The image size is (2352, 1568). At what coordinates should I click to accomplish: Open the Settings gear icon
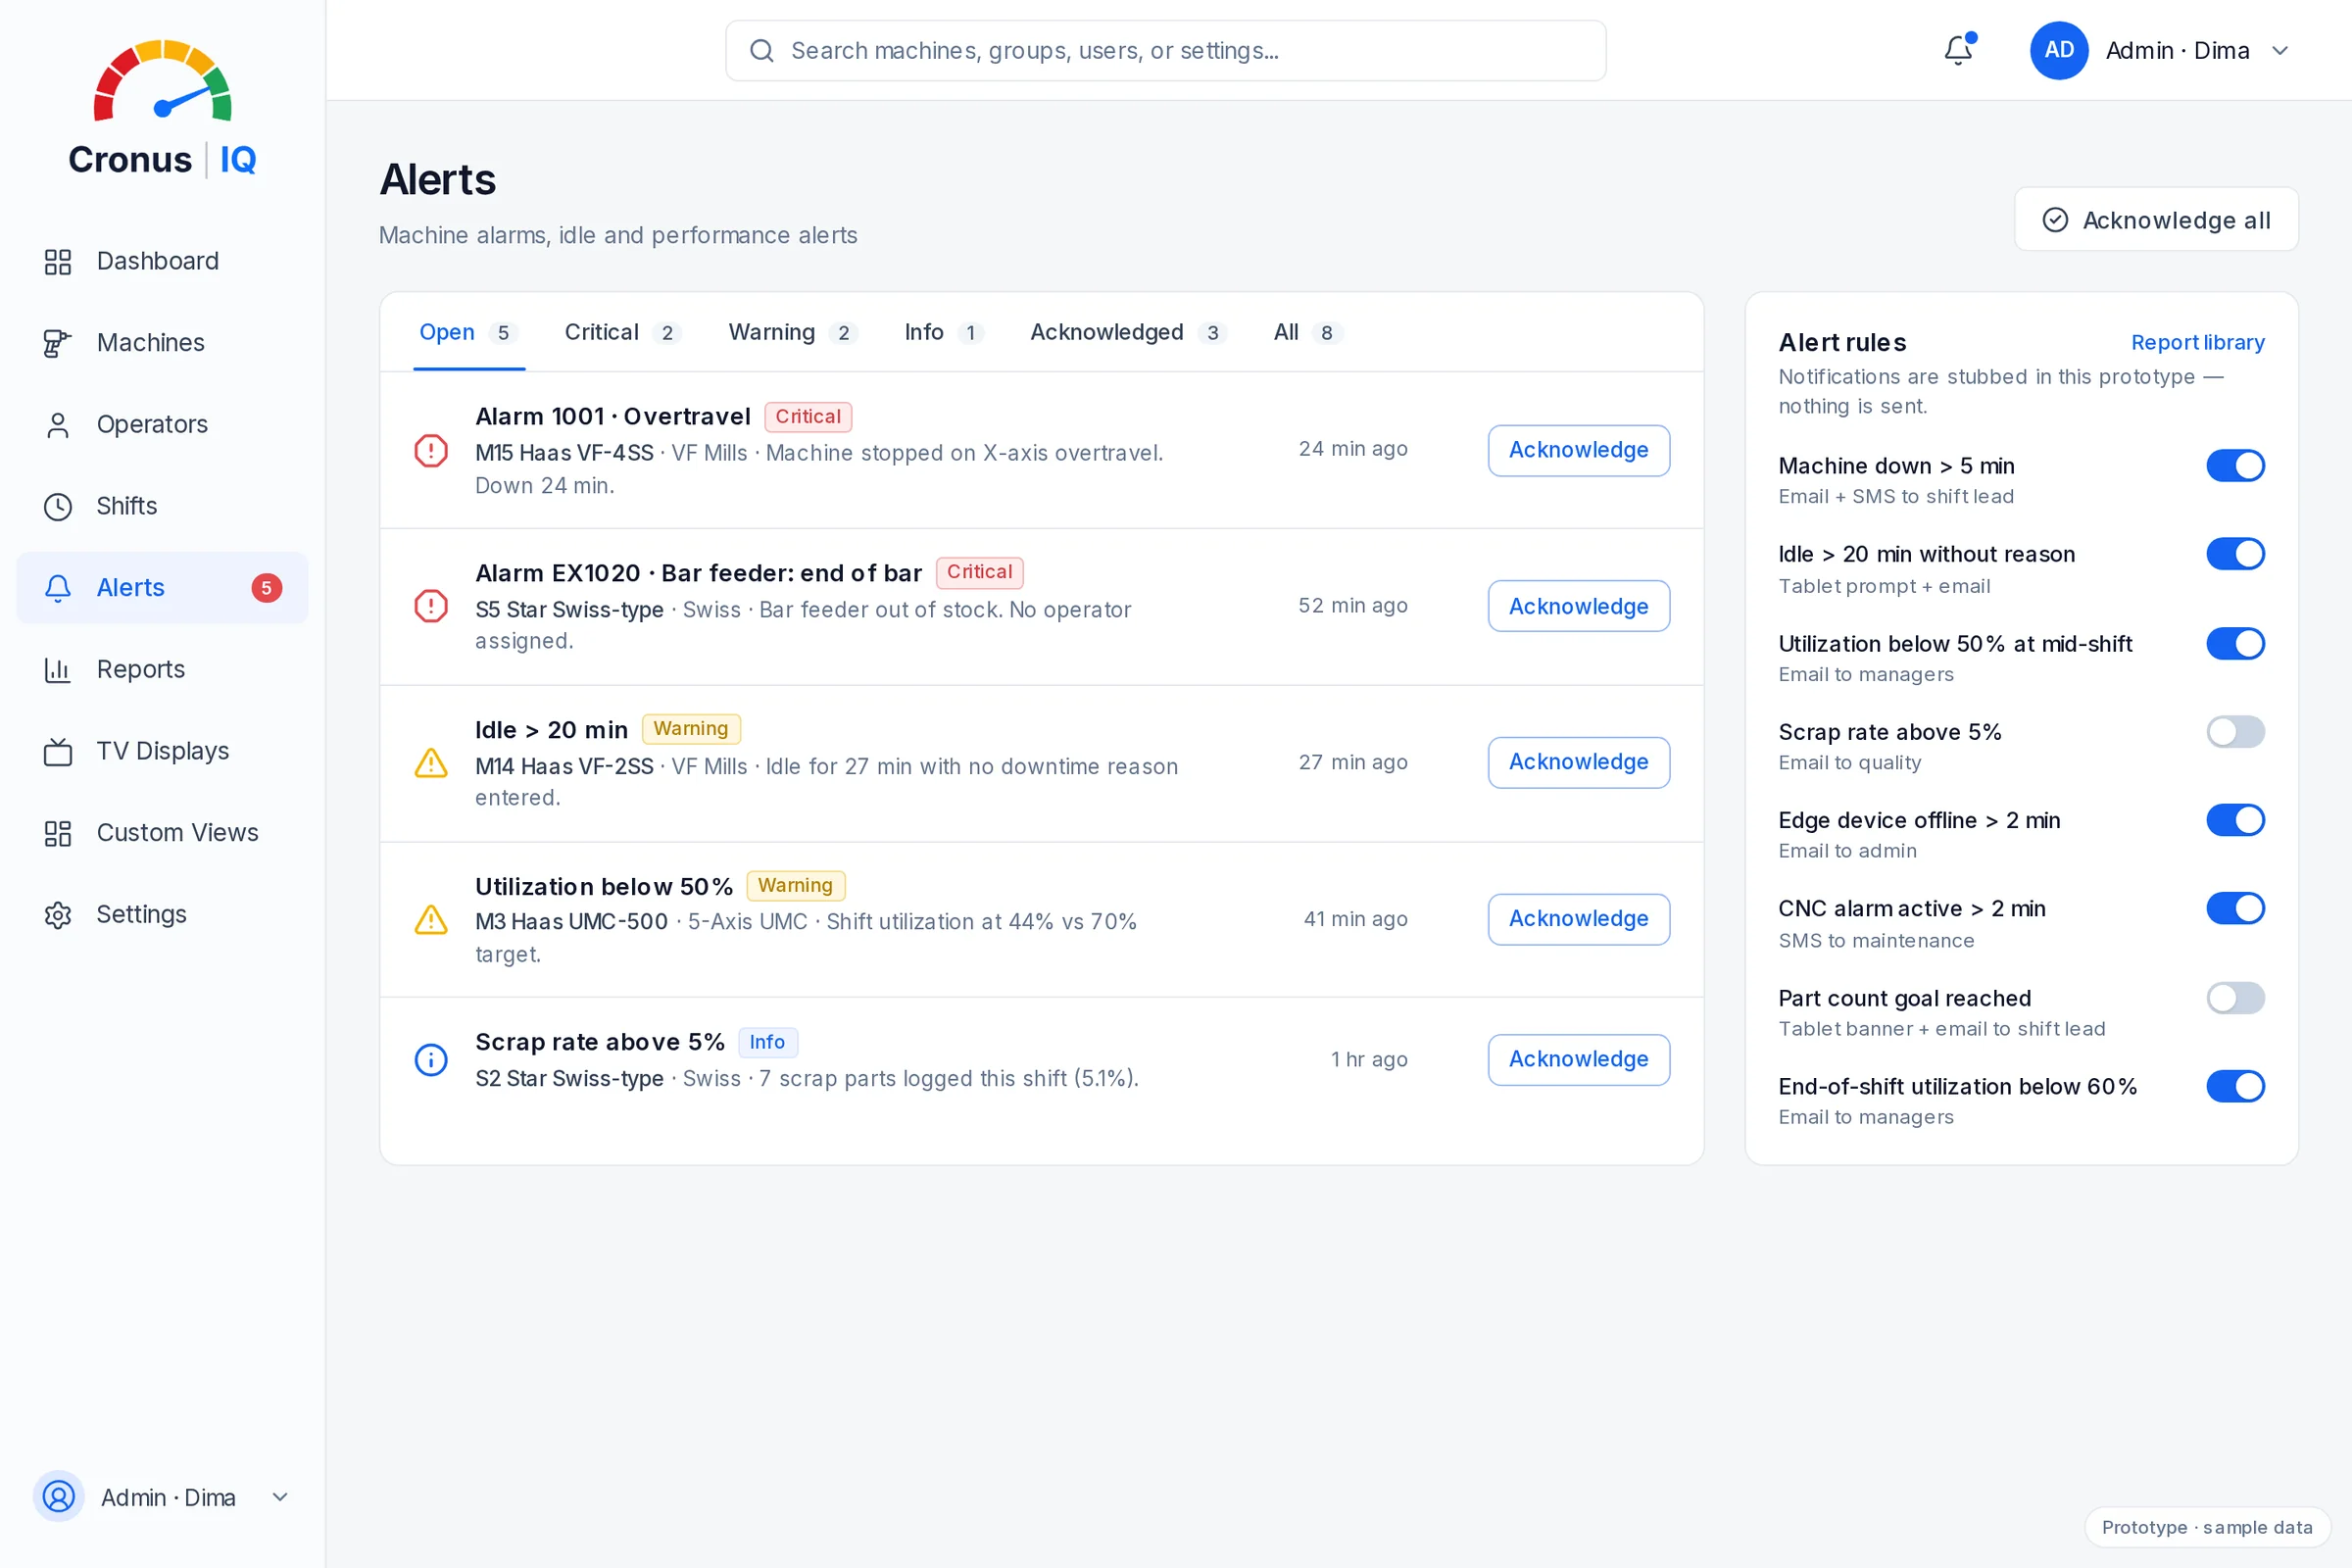point(58,915)
